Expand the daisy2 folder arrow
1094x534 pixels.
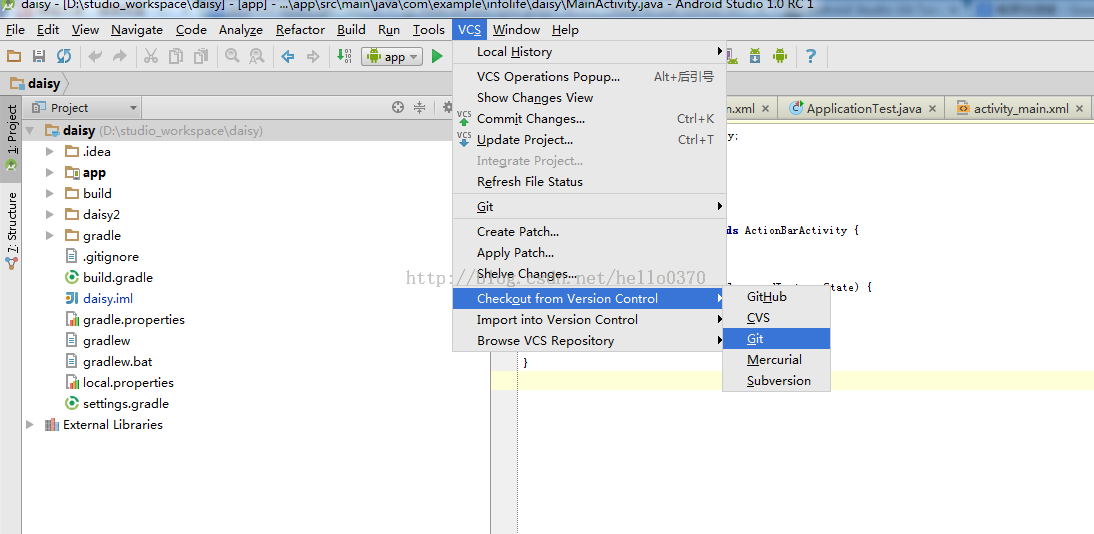50,214
